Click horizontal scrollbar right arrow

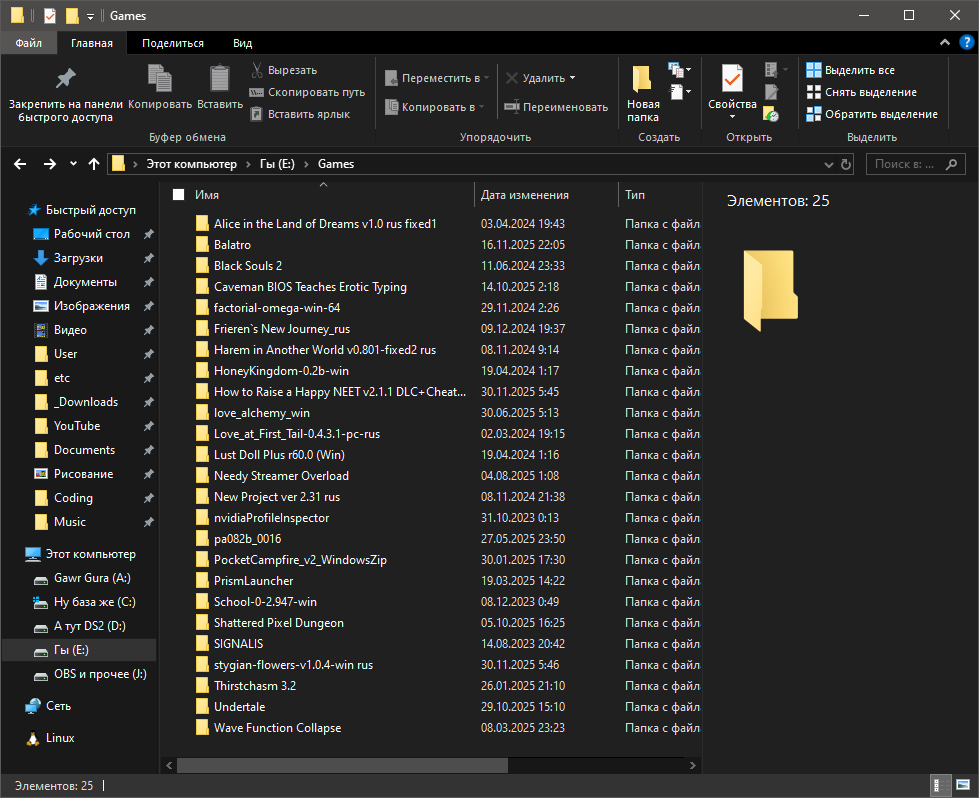tap(692, 765)
